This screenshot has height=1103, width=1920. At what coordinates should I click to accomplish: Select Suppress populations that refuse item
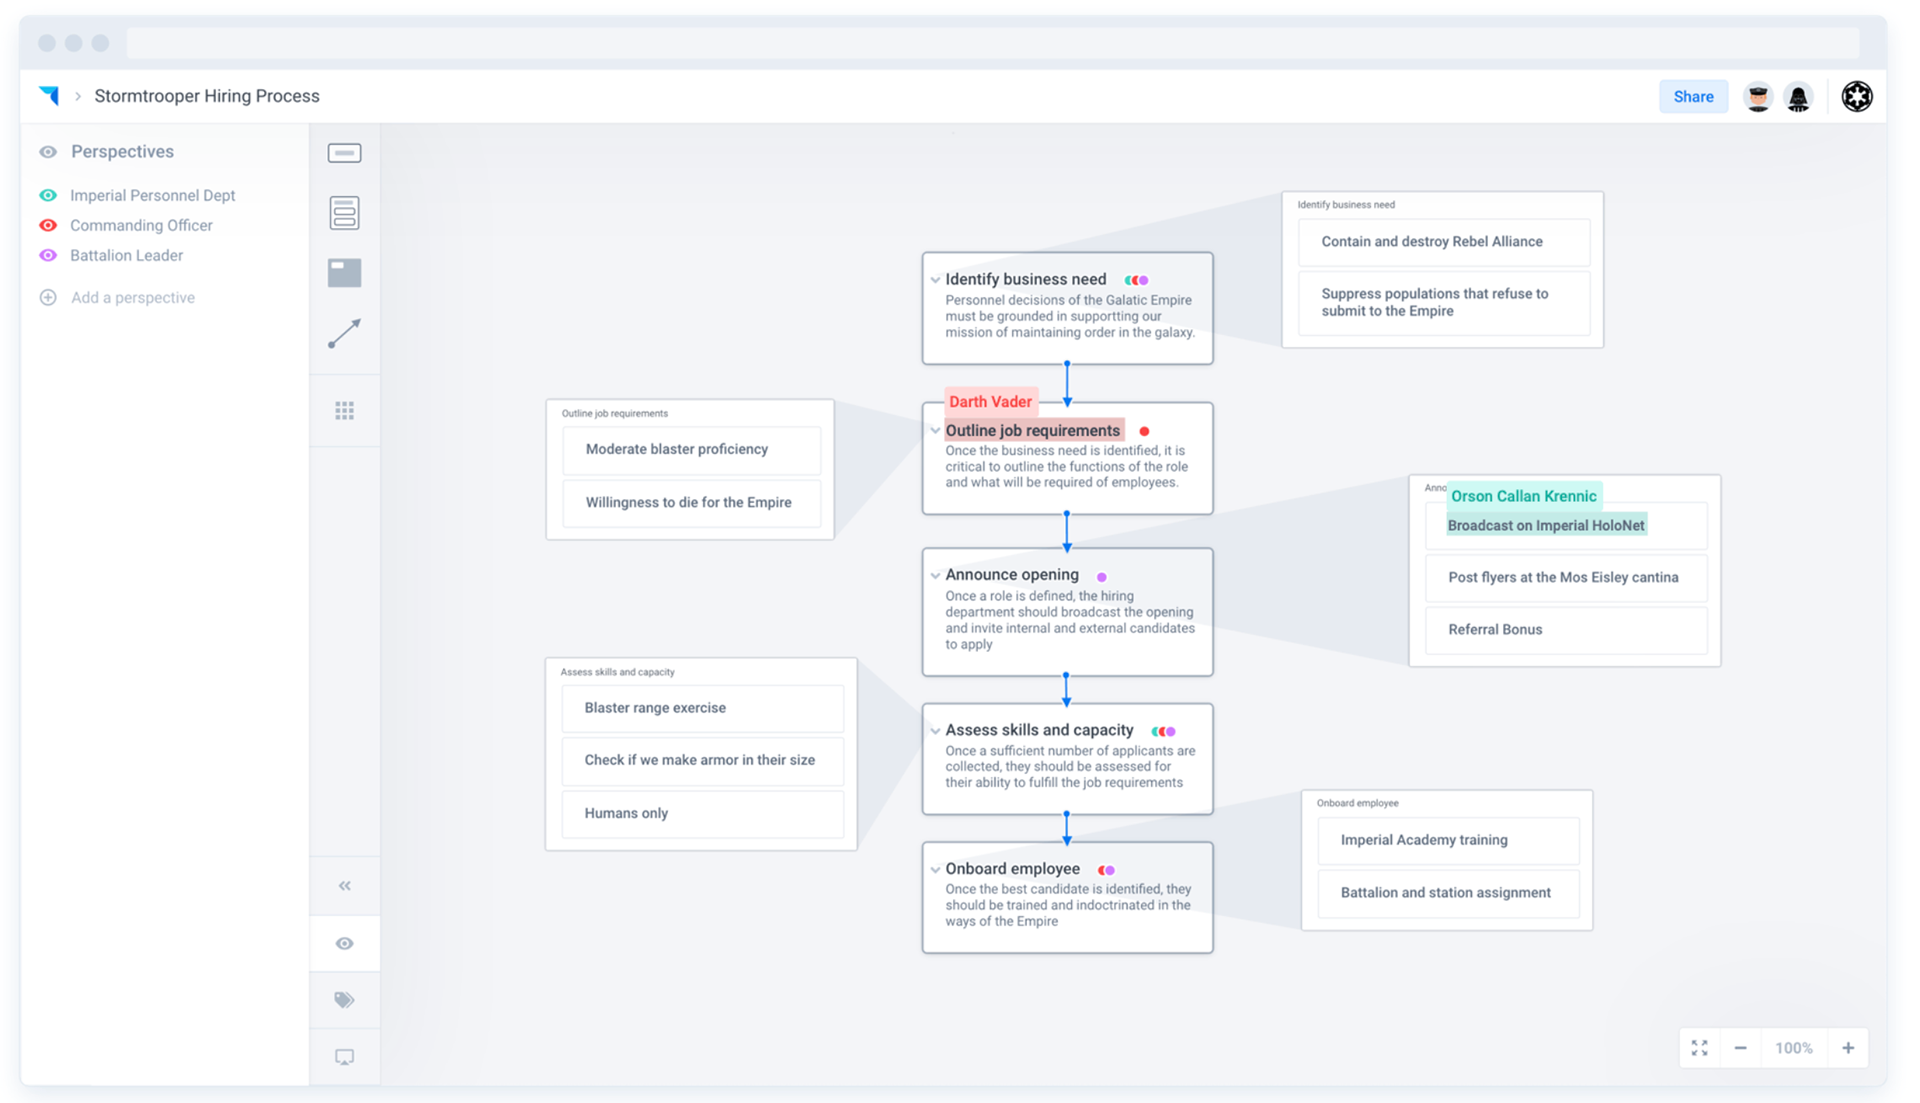tap(1444, 303)
